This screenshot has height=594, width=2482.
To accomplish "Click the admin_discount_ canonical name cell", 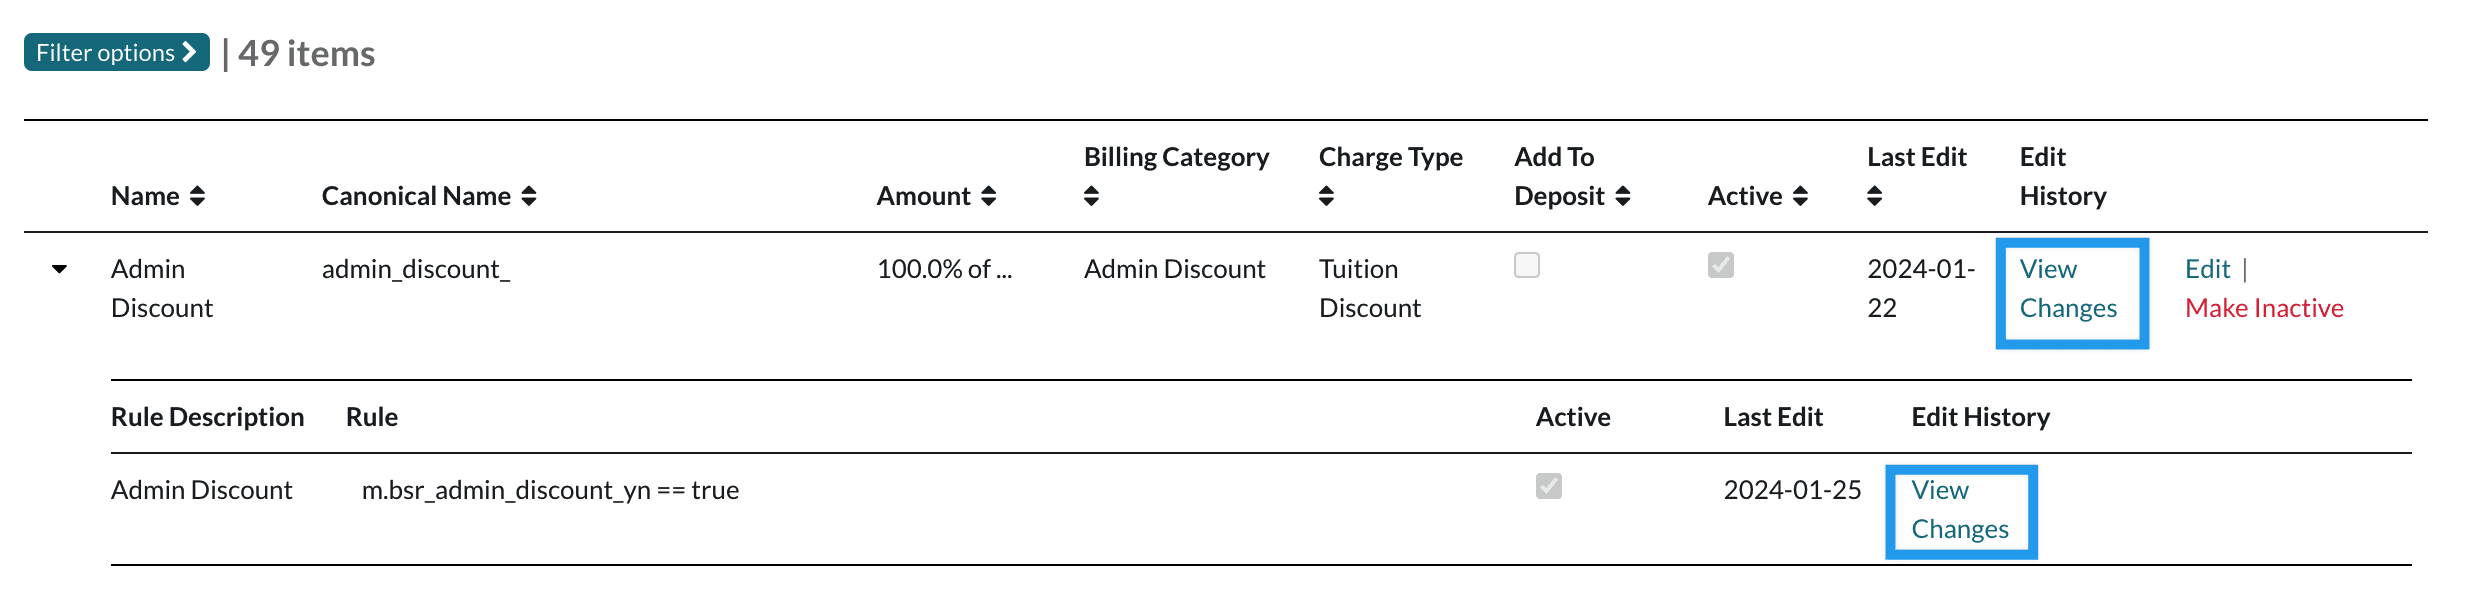I will 416,269.
